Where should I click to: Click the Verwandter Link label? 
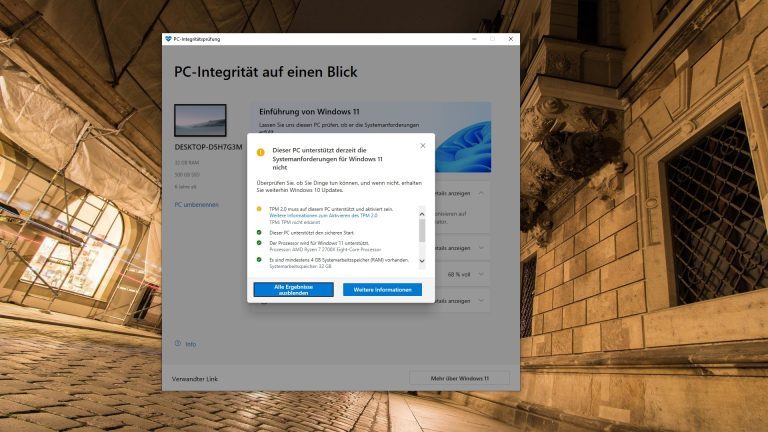pos(195,379)
